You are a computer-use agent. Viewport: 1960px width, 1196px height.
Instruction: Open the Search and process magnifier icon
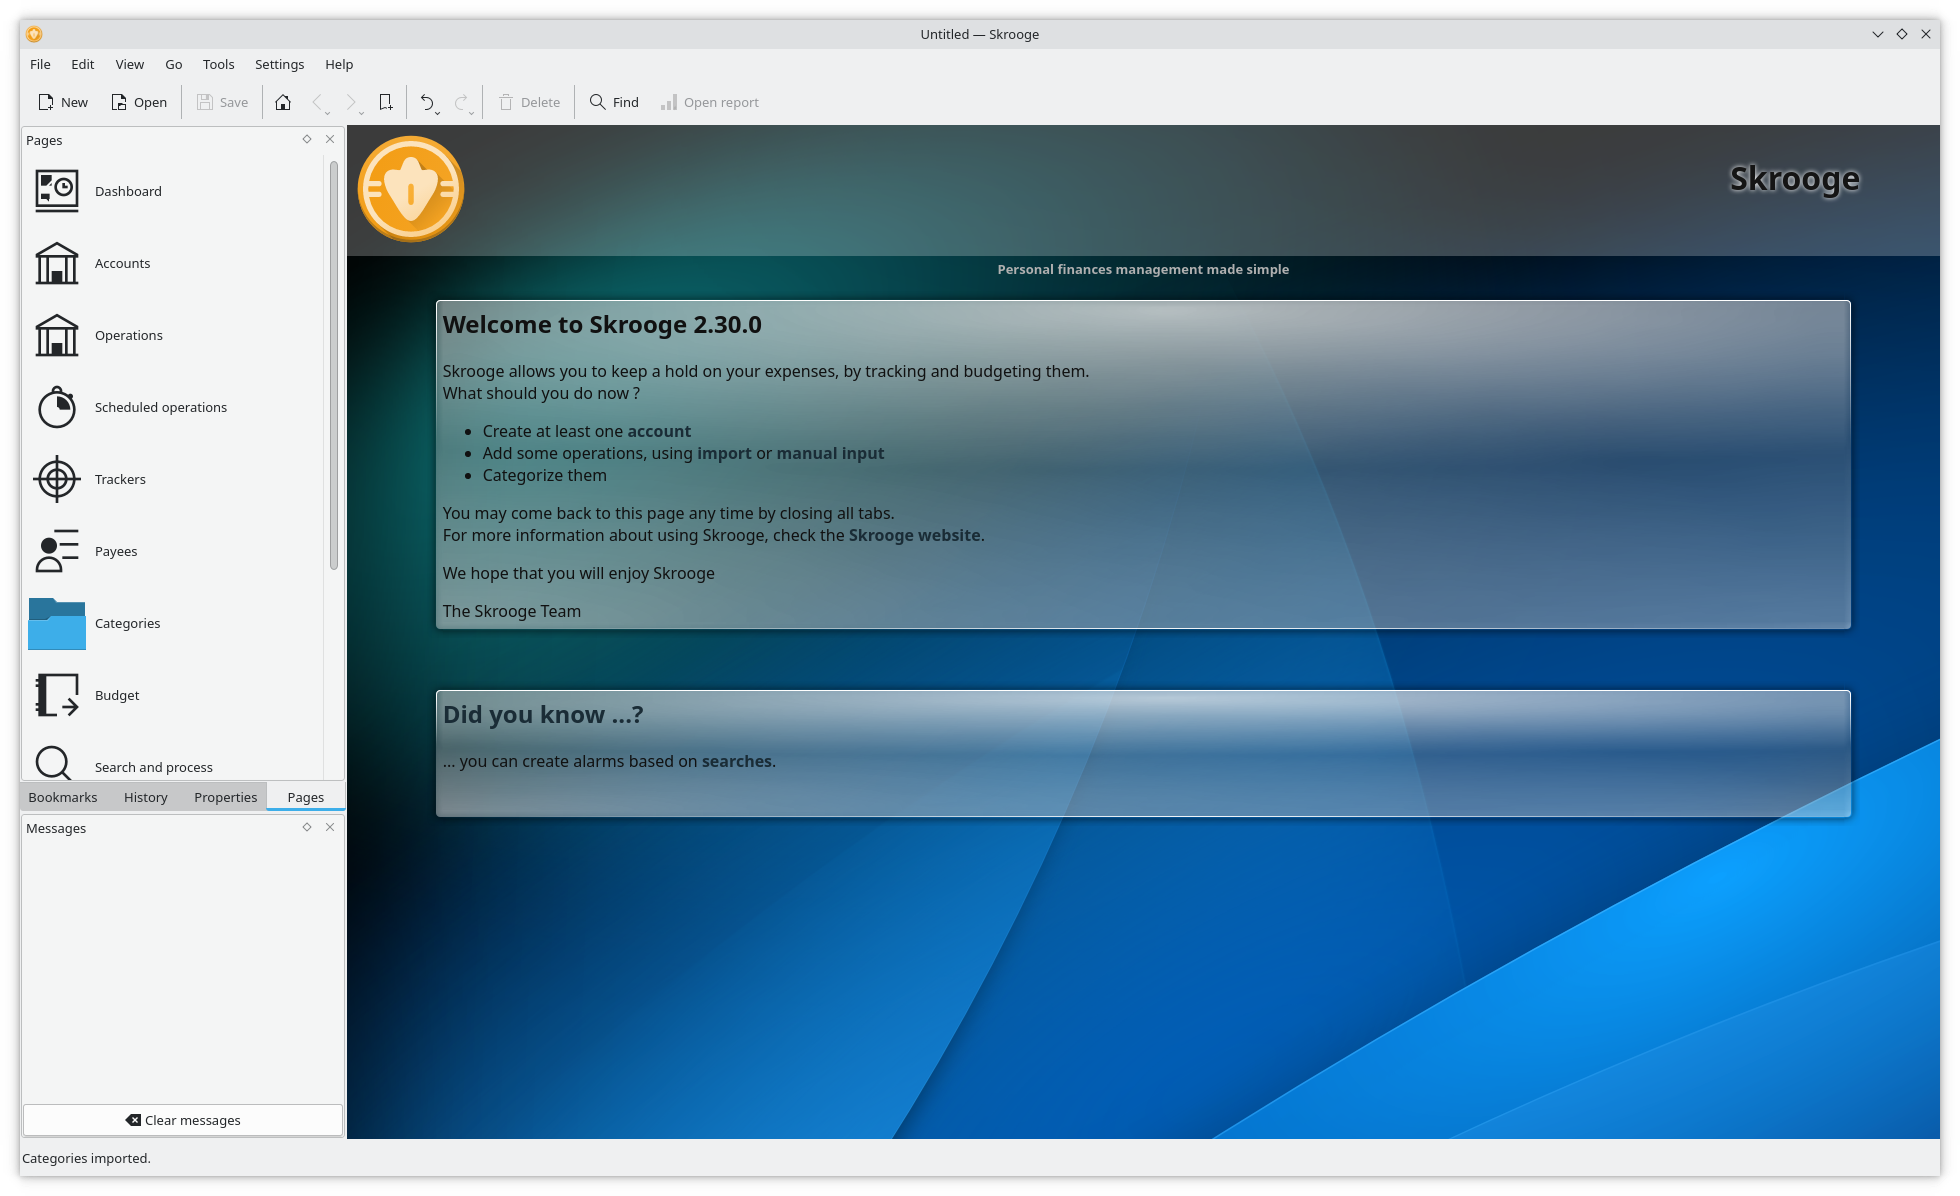pos(54,763)
